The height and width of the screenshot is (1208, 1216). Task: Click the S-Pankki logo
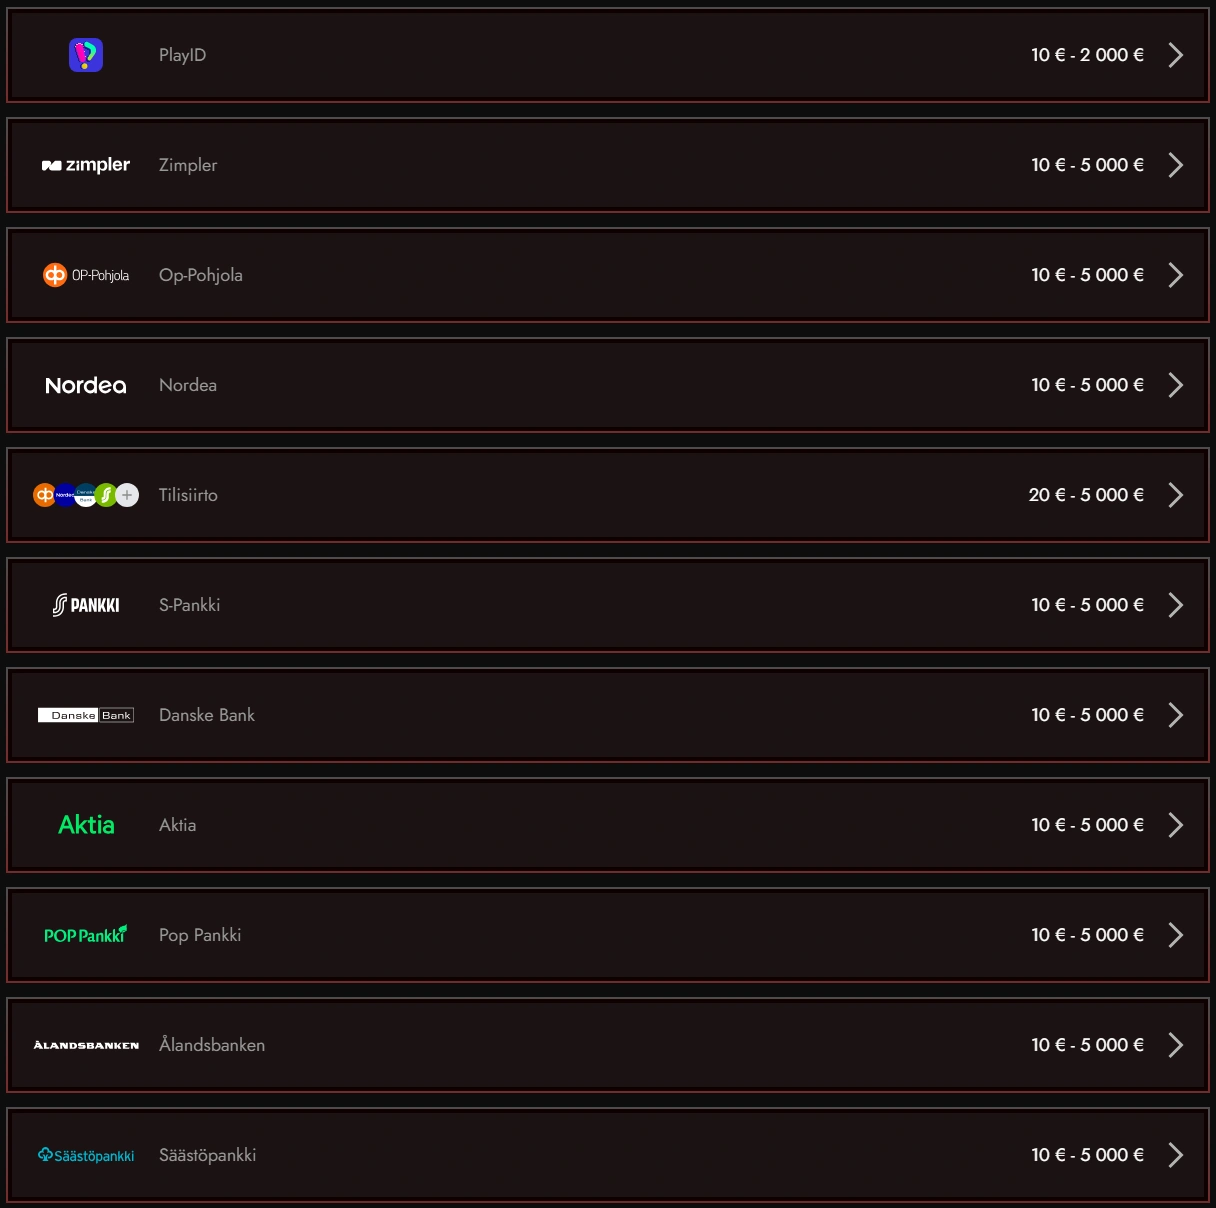[86, 605]
